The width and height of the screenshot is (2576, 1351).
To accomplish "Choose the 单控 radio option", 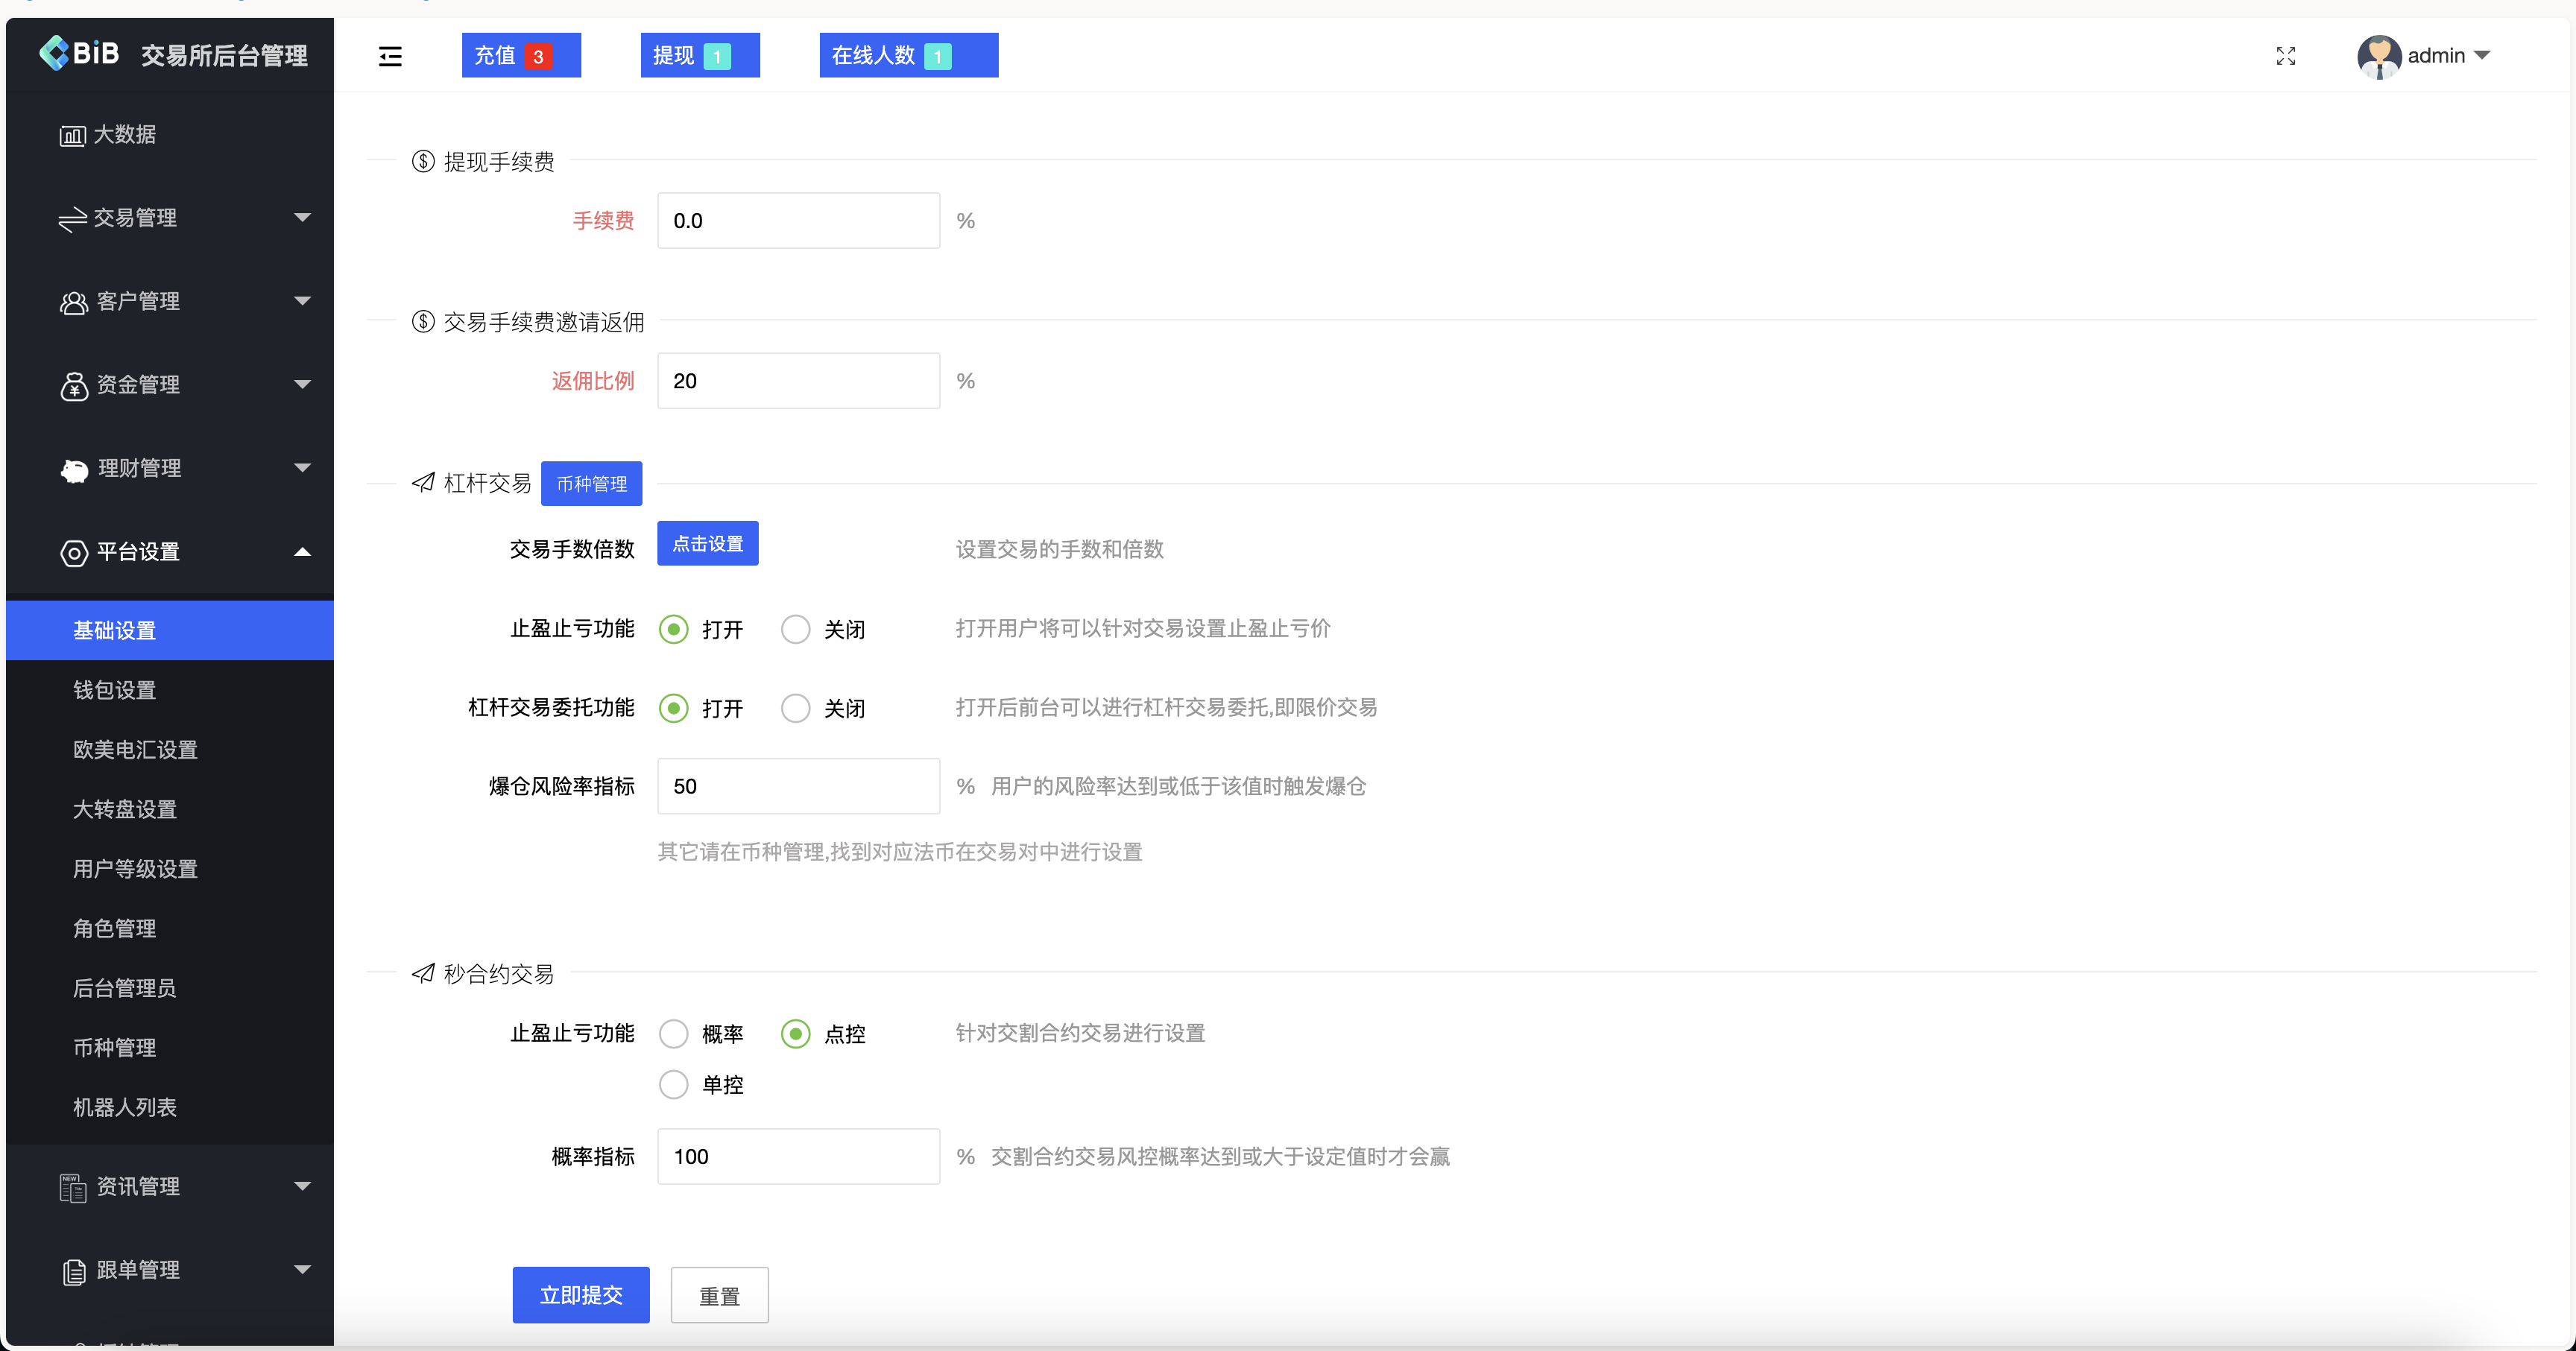I will tap(674, 1084).
